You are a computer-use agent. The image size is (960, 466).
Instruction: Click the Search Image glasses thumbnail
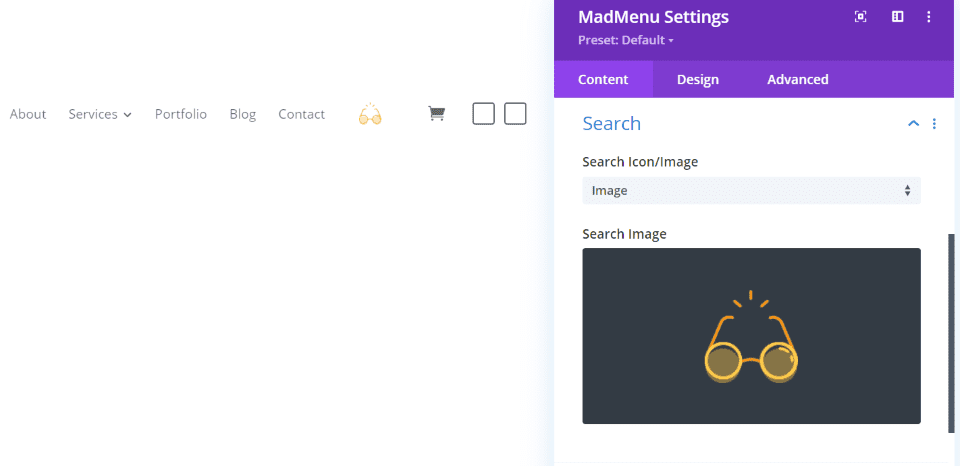[x=751, y=336]
